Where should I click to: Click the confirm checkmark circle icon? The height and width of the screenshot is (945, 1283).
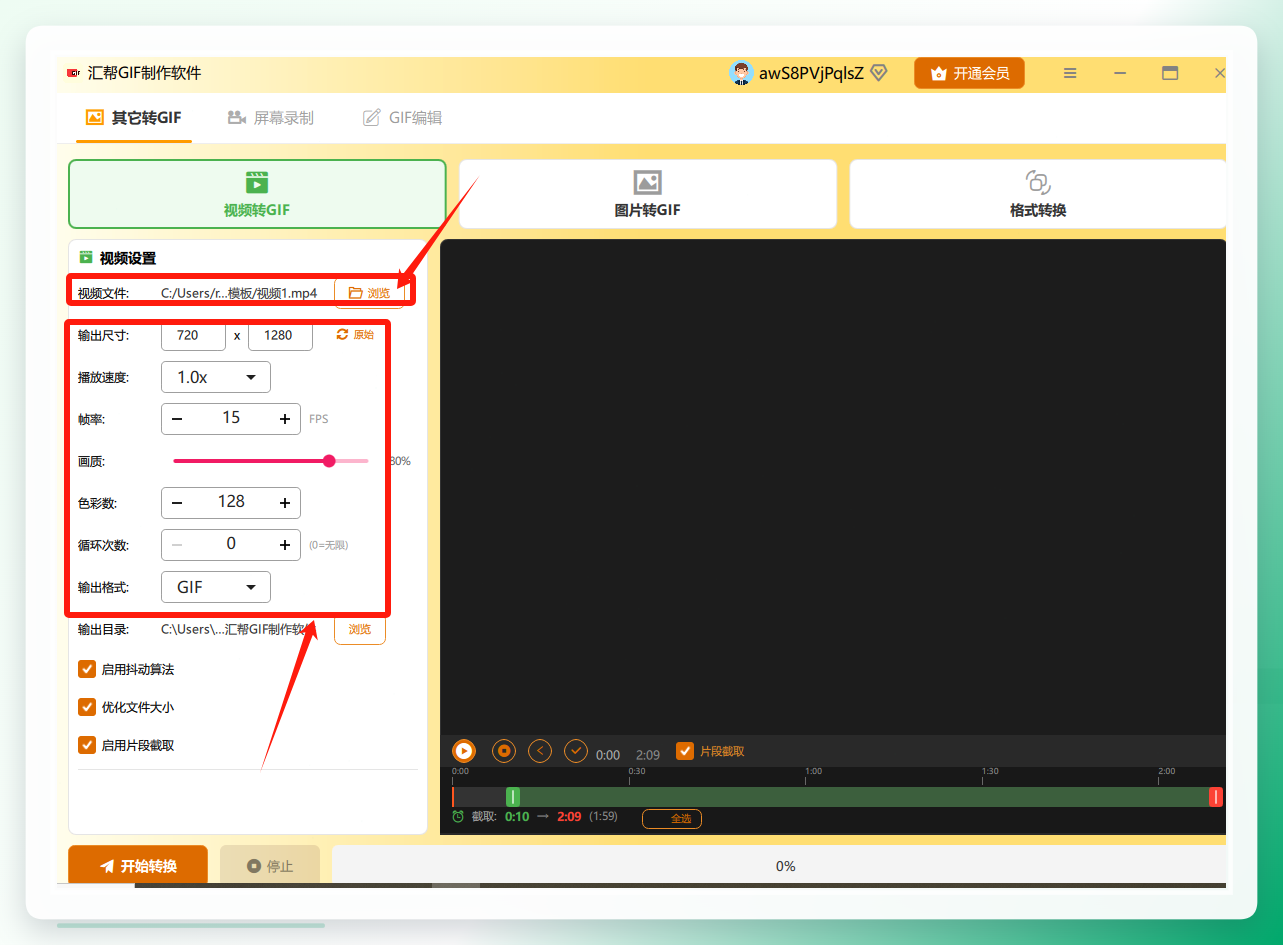575,750
